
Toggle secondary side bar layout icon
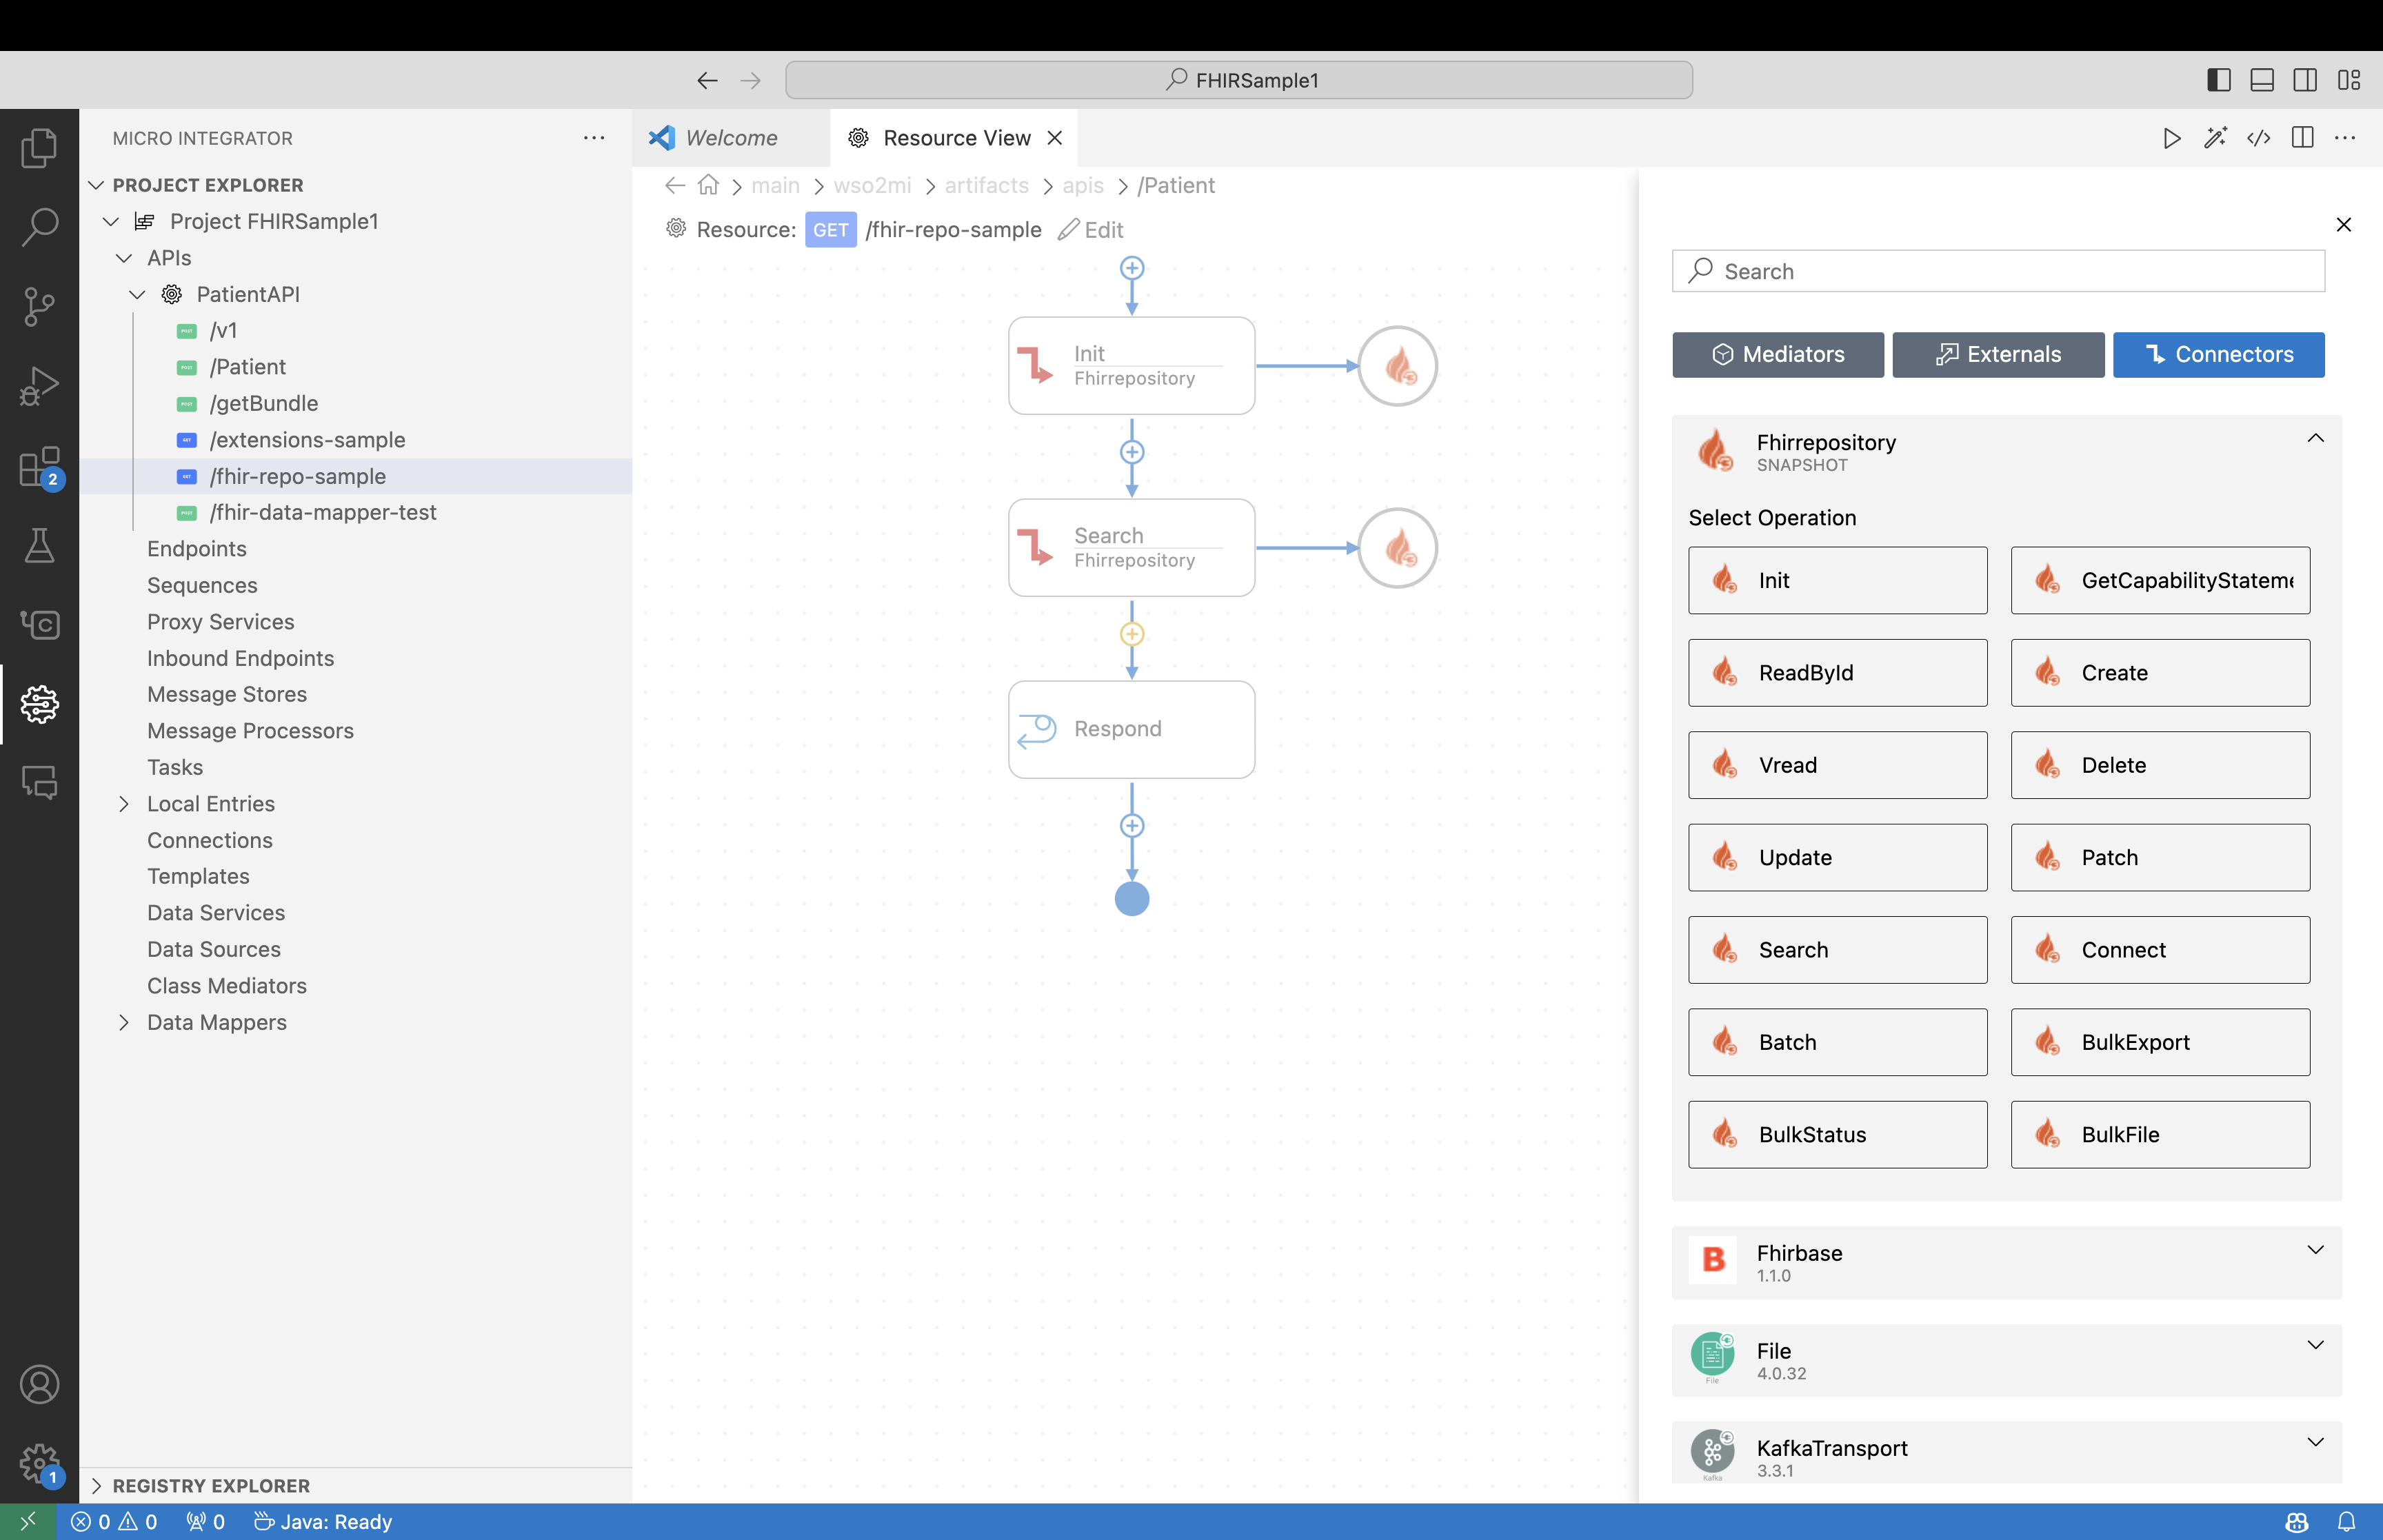[2305, 80]
